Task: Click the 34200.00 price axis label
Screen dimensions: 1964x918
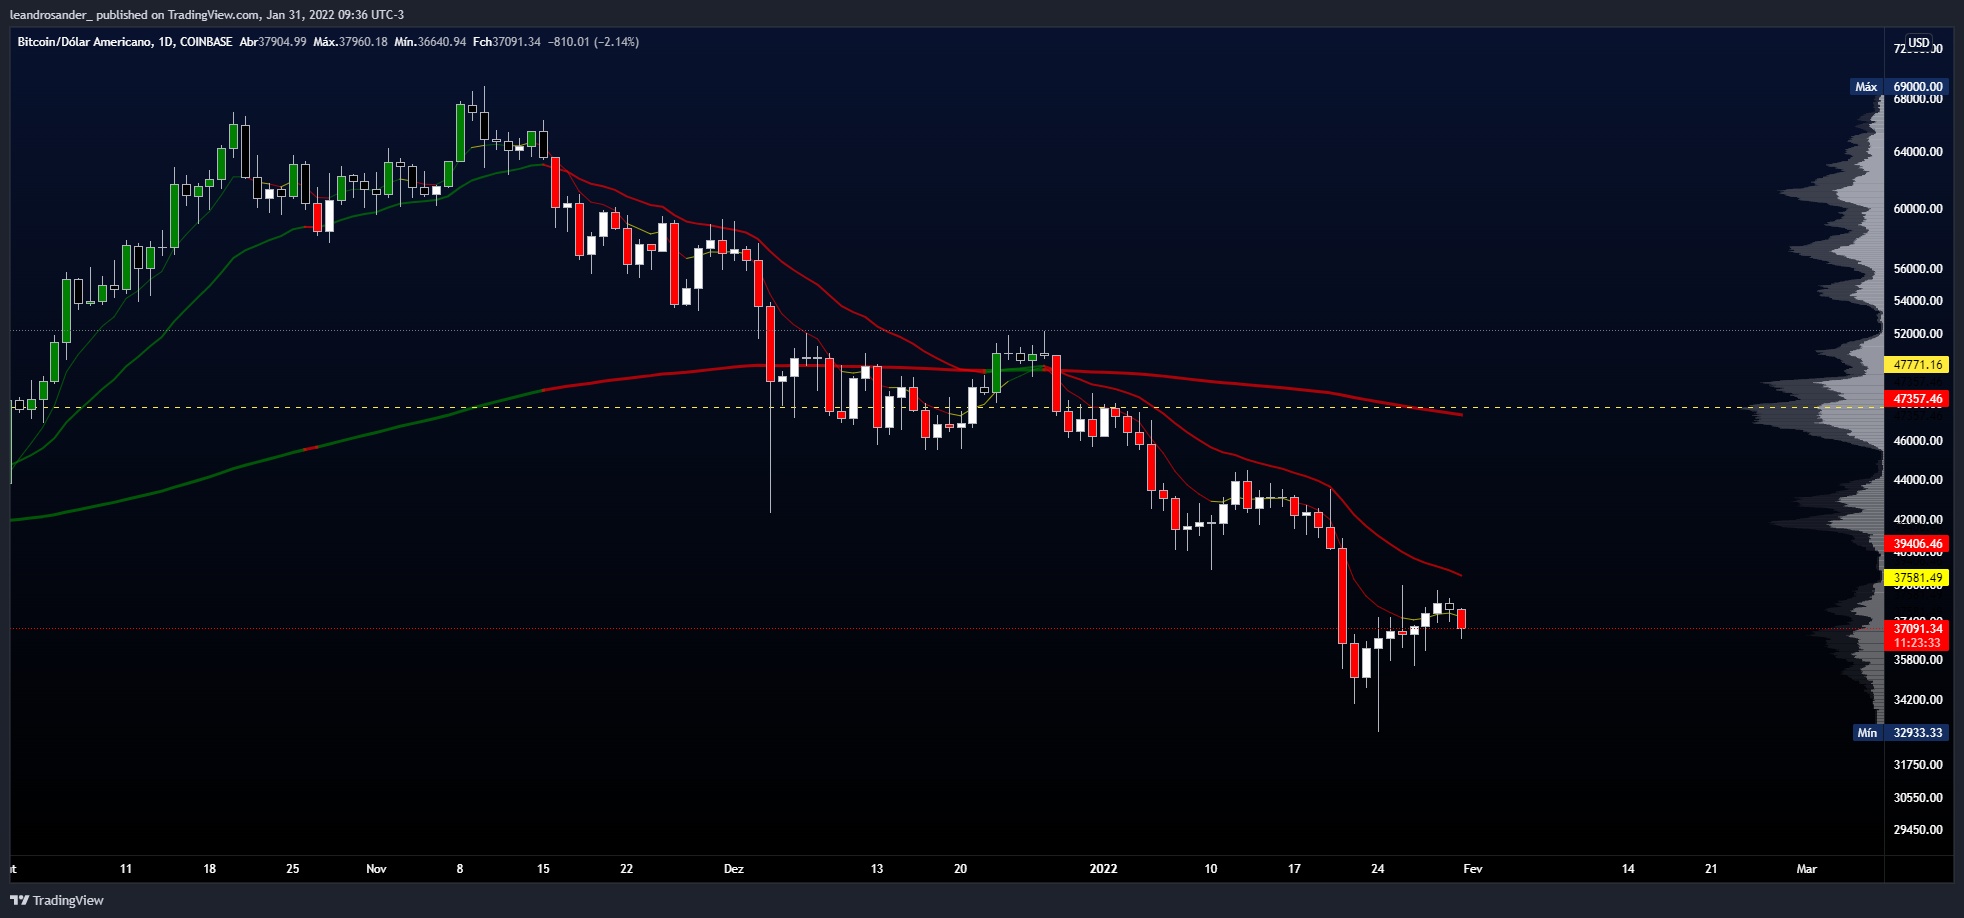Action: [1918, 700]
